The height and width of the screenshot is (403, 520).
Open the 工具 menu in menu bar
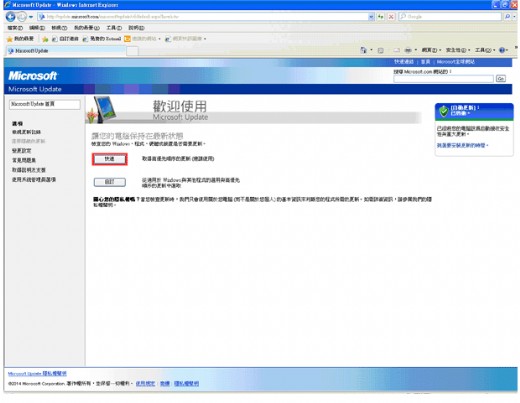pos(114,28)
